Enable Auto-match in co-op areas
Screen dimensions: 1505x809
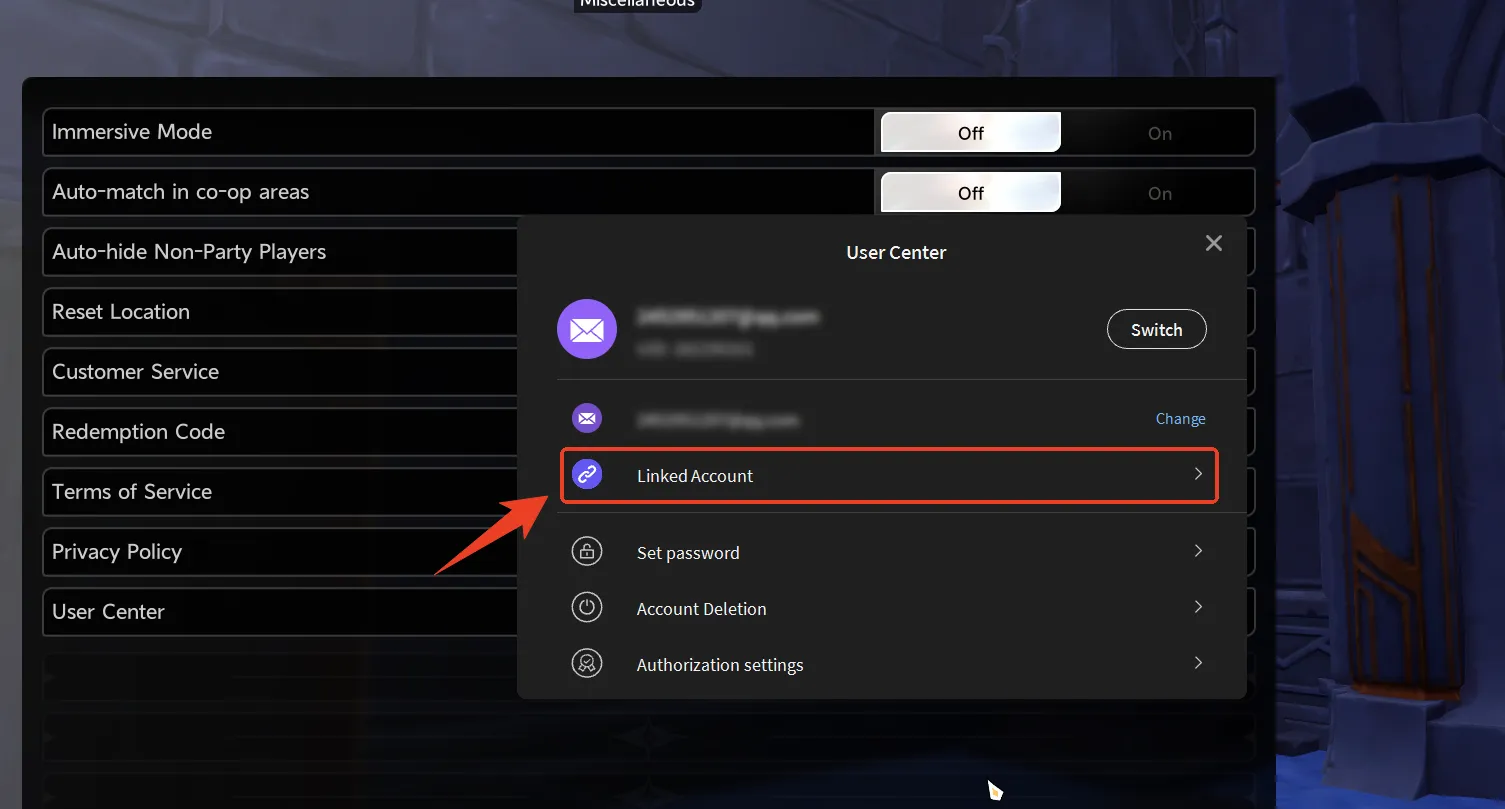tap(1159, 193)
